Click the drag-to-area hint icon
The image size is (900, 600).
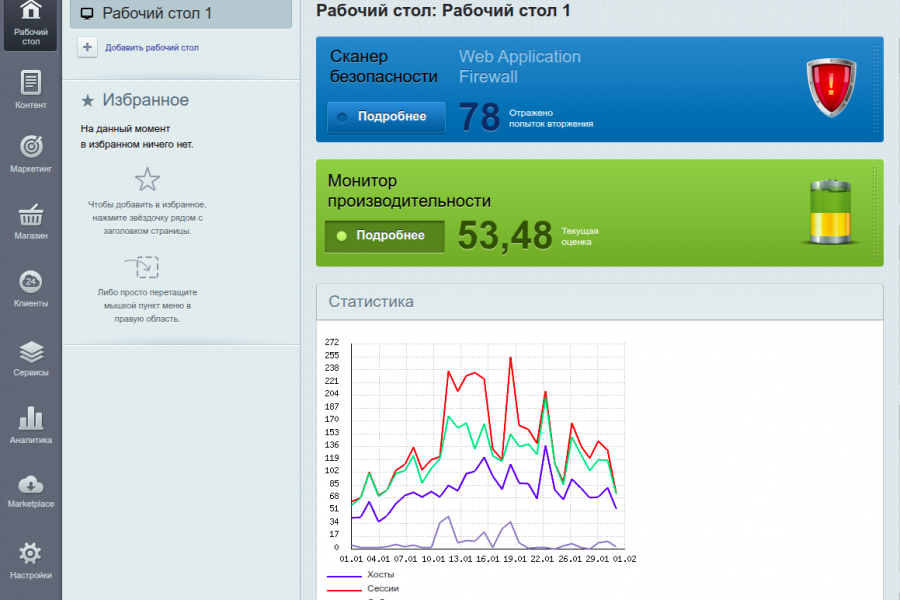142,267
